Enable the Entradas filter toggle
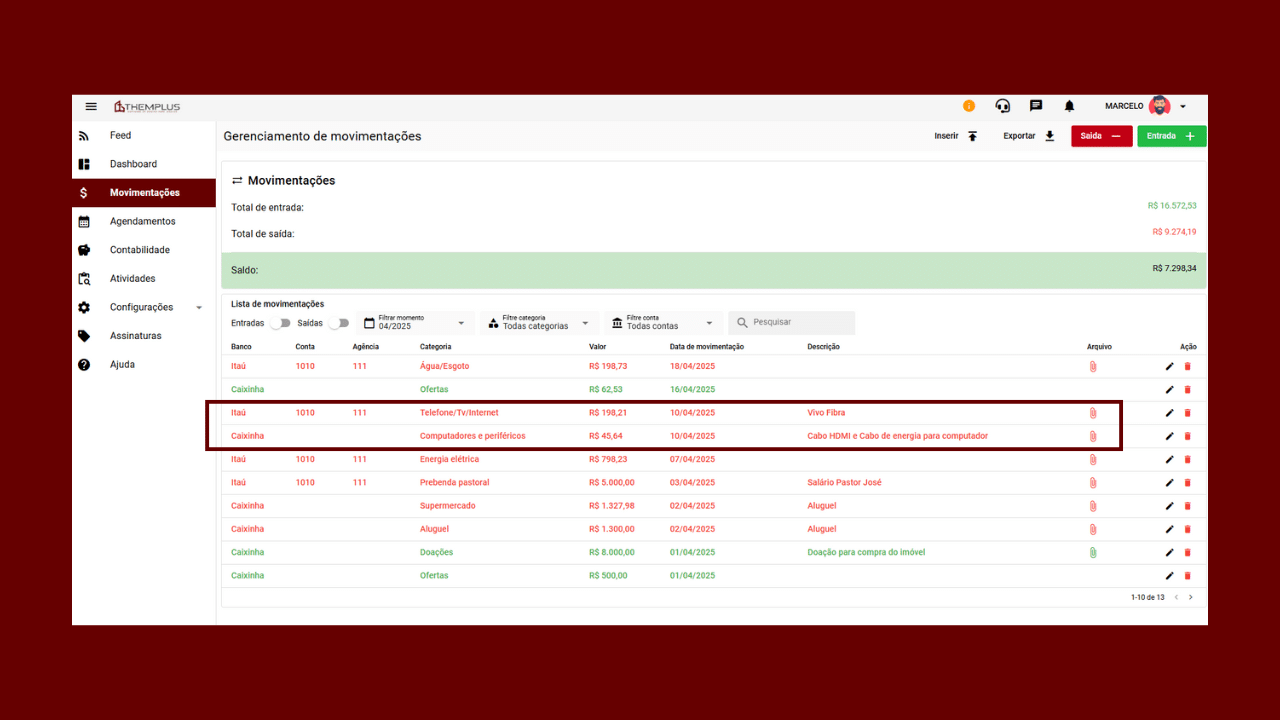This screenshot has height=720, width=1280. 280,323
